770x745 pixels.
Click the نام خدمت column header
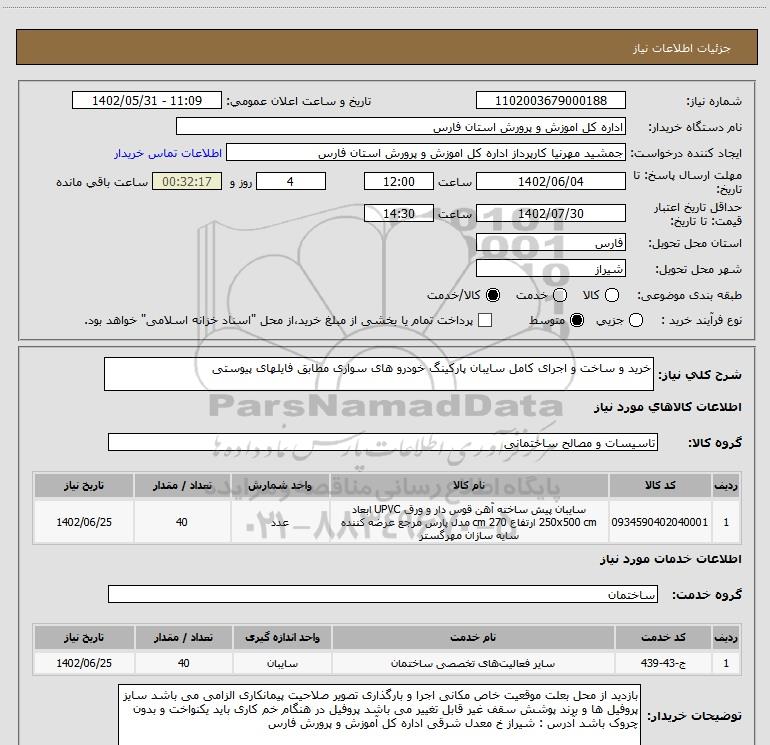pos(473,637)
